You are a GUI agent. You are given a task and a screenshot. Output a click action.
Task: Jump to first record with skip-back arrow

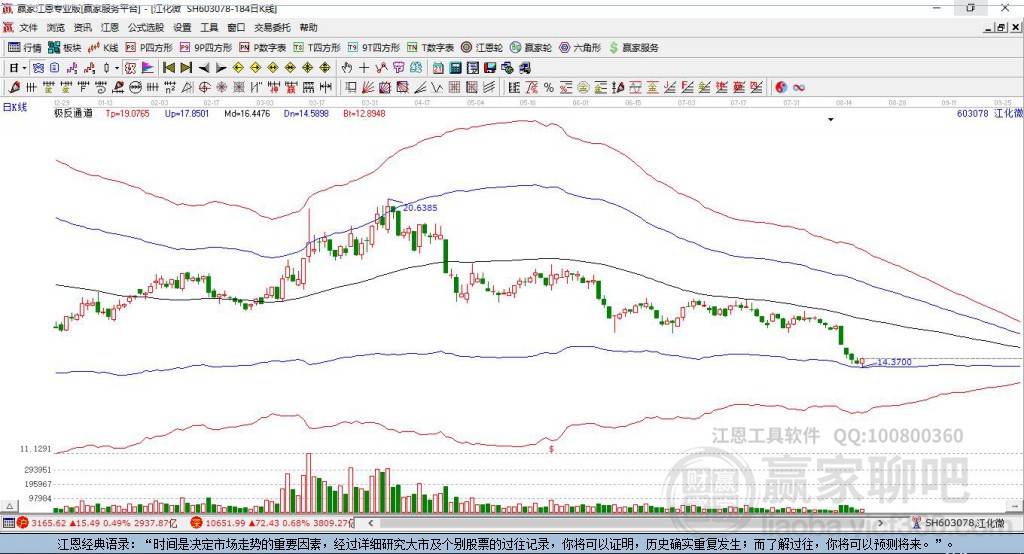(x=168, y=67)
